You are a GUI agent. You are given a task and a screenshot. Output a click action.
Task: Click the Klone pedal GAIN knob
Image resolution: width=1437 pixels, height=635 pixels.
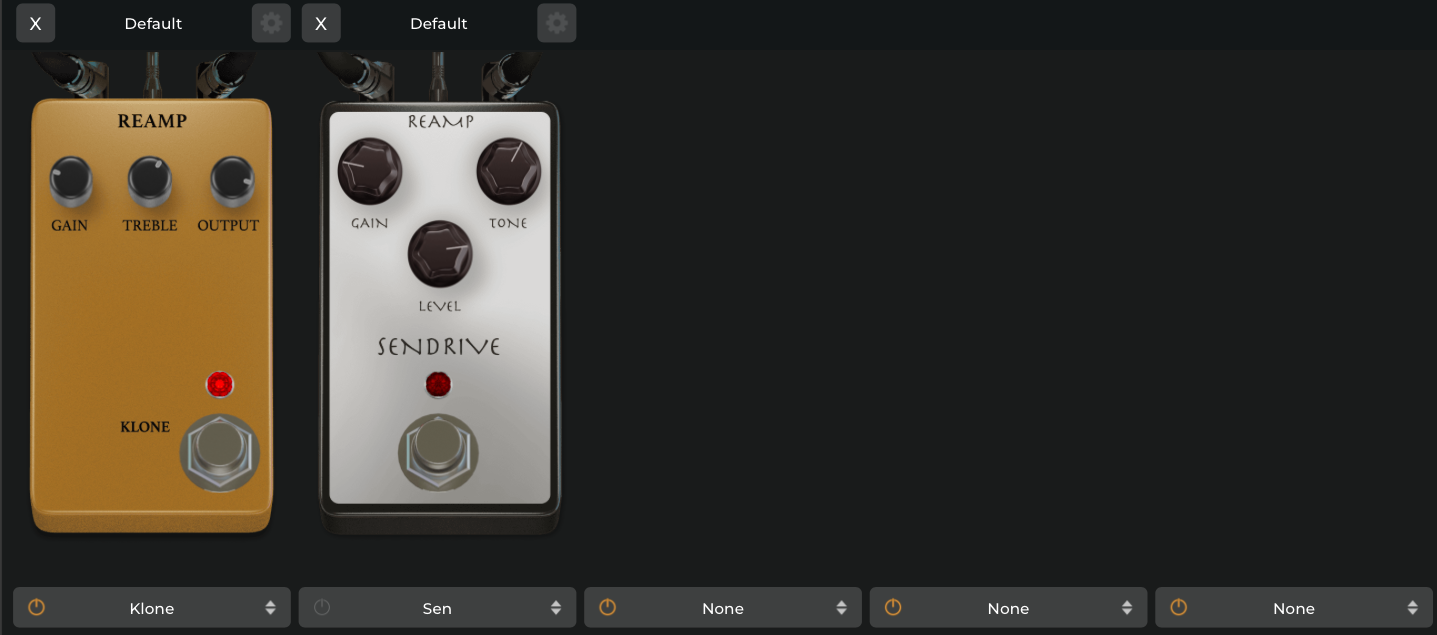[x=70, y=180]
